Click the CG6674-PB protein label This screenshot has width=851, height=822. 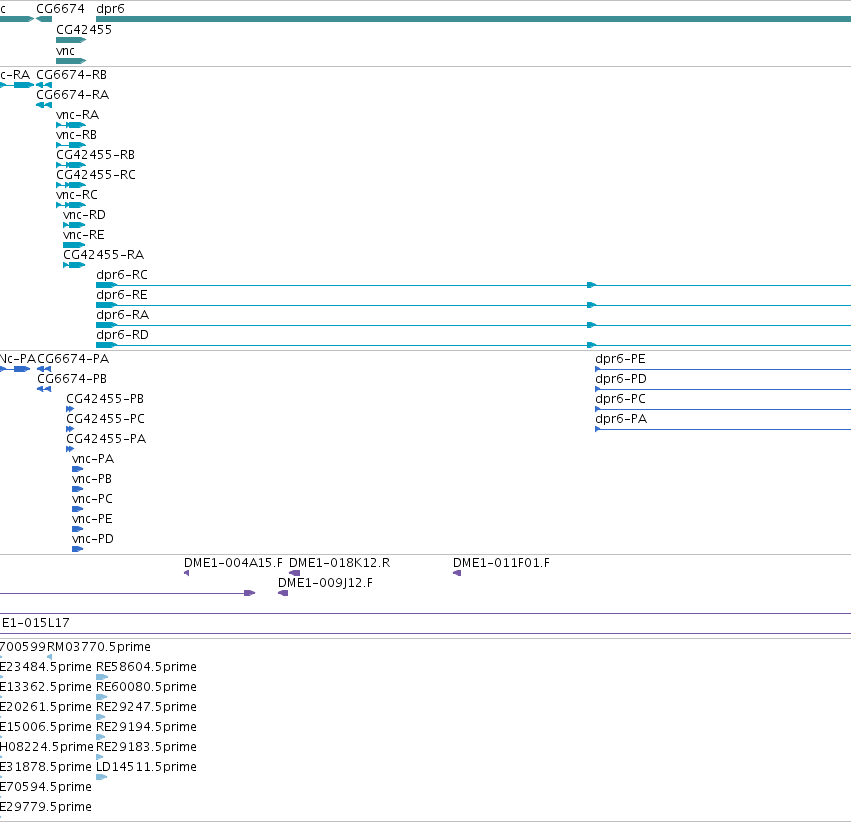click(72, 379)
